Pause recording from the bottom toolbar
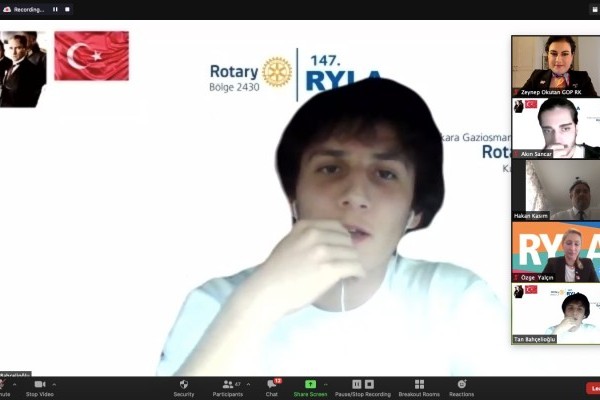 (x=356, y=384)
